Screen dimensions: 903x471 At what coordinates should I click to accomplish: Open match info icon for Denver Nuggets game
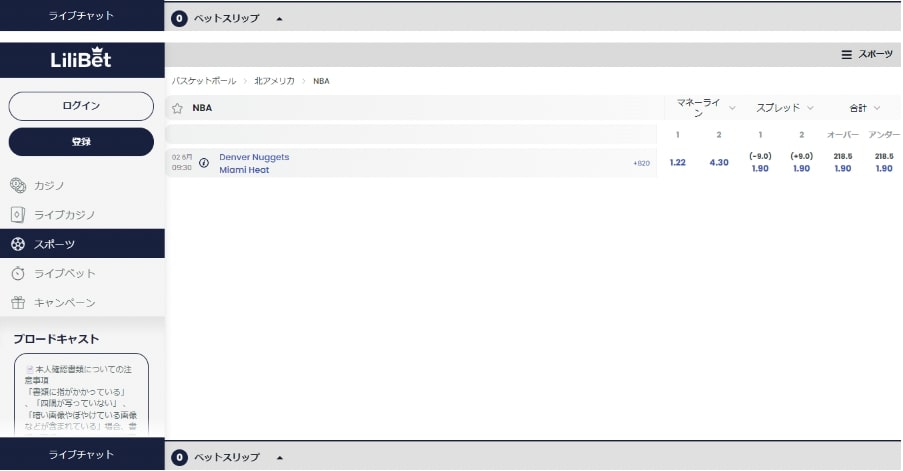click(x=204, y=163)
